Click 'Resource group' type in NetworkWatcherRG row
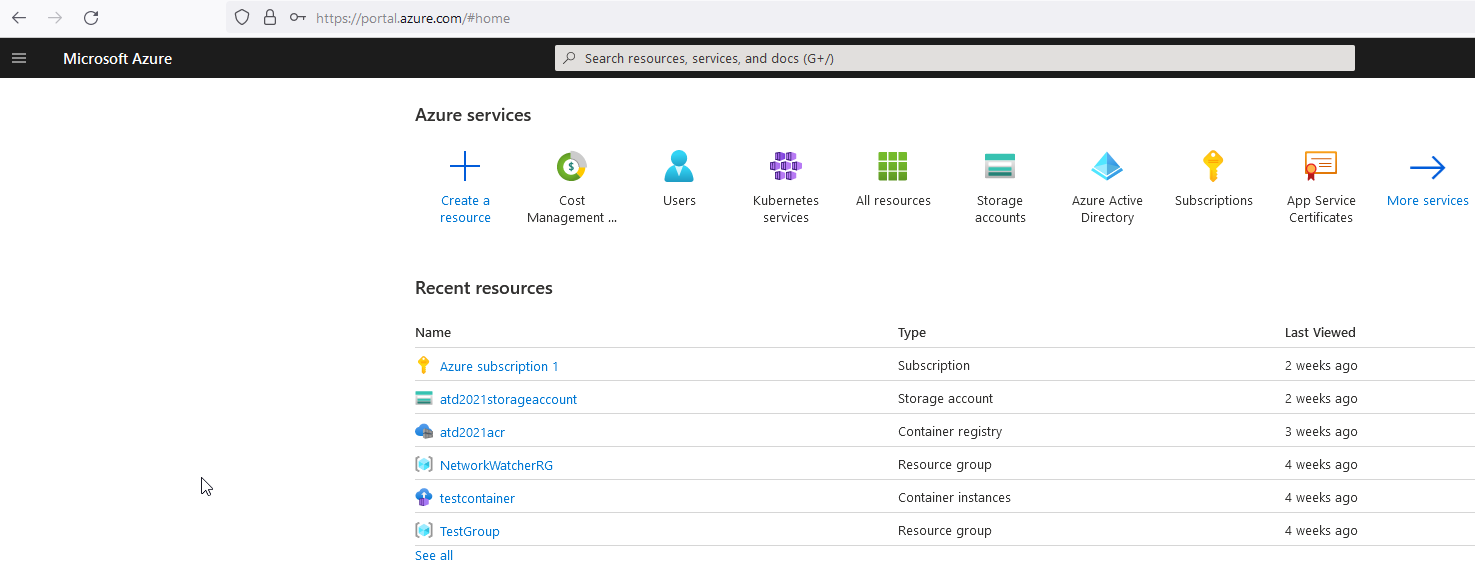The image size is (1475, 572). 945,464
